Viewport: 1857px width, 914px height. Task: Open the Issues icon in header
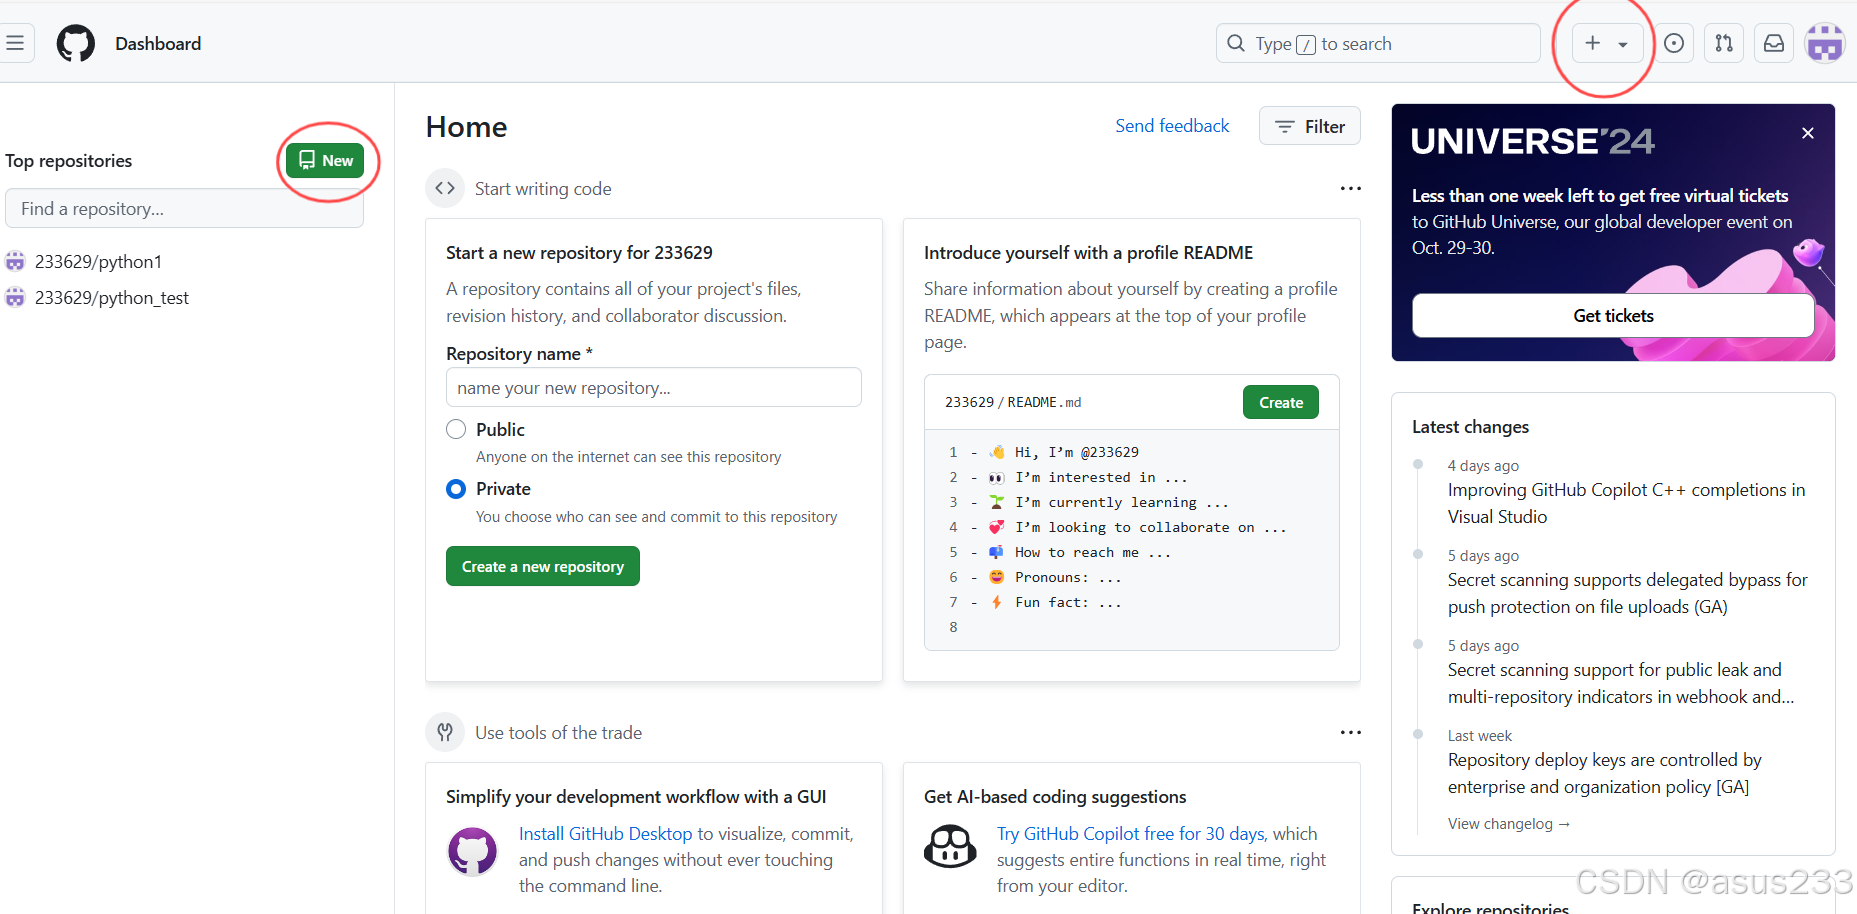(x=1674, y=43)
